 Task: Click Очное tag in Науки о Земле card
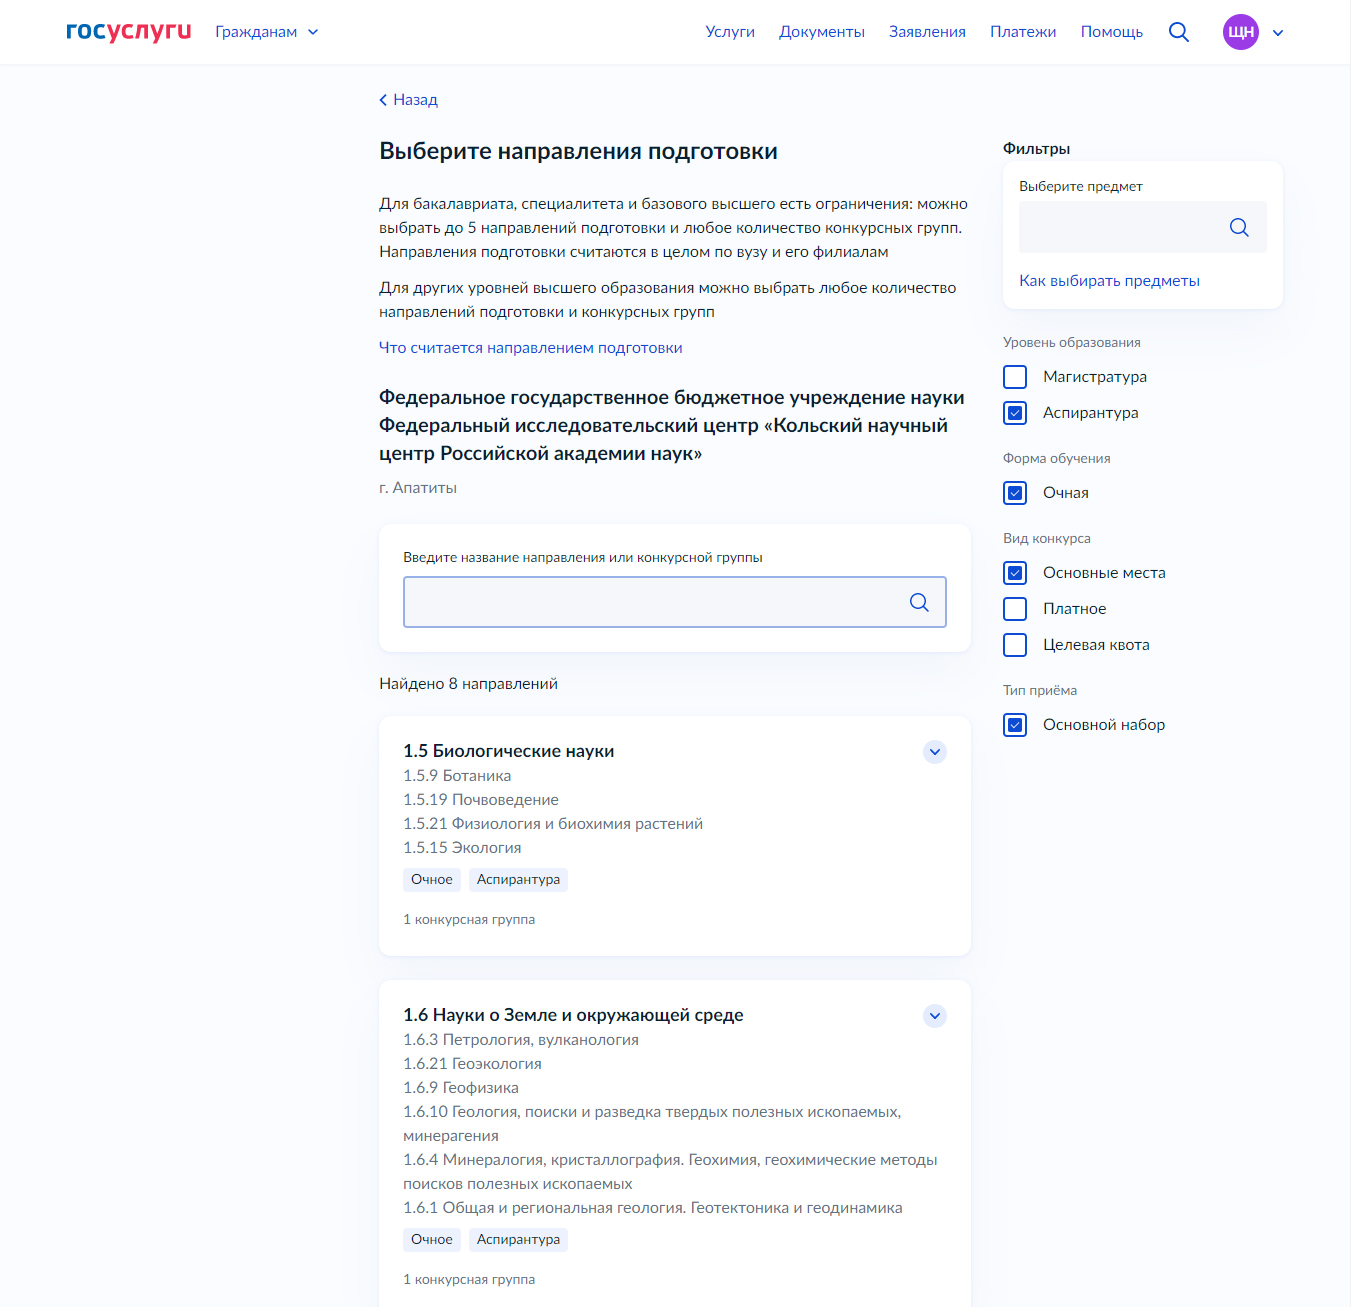coord(432,1240)
